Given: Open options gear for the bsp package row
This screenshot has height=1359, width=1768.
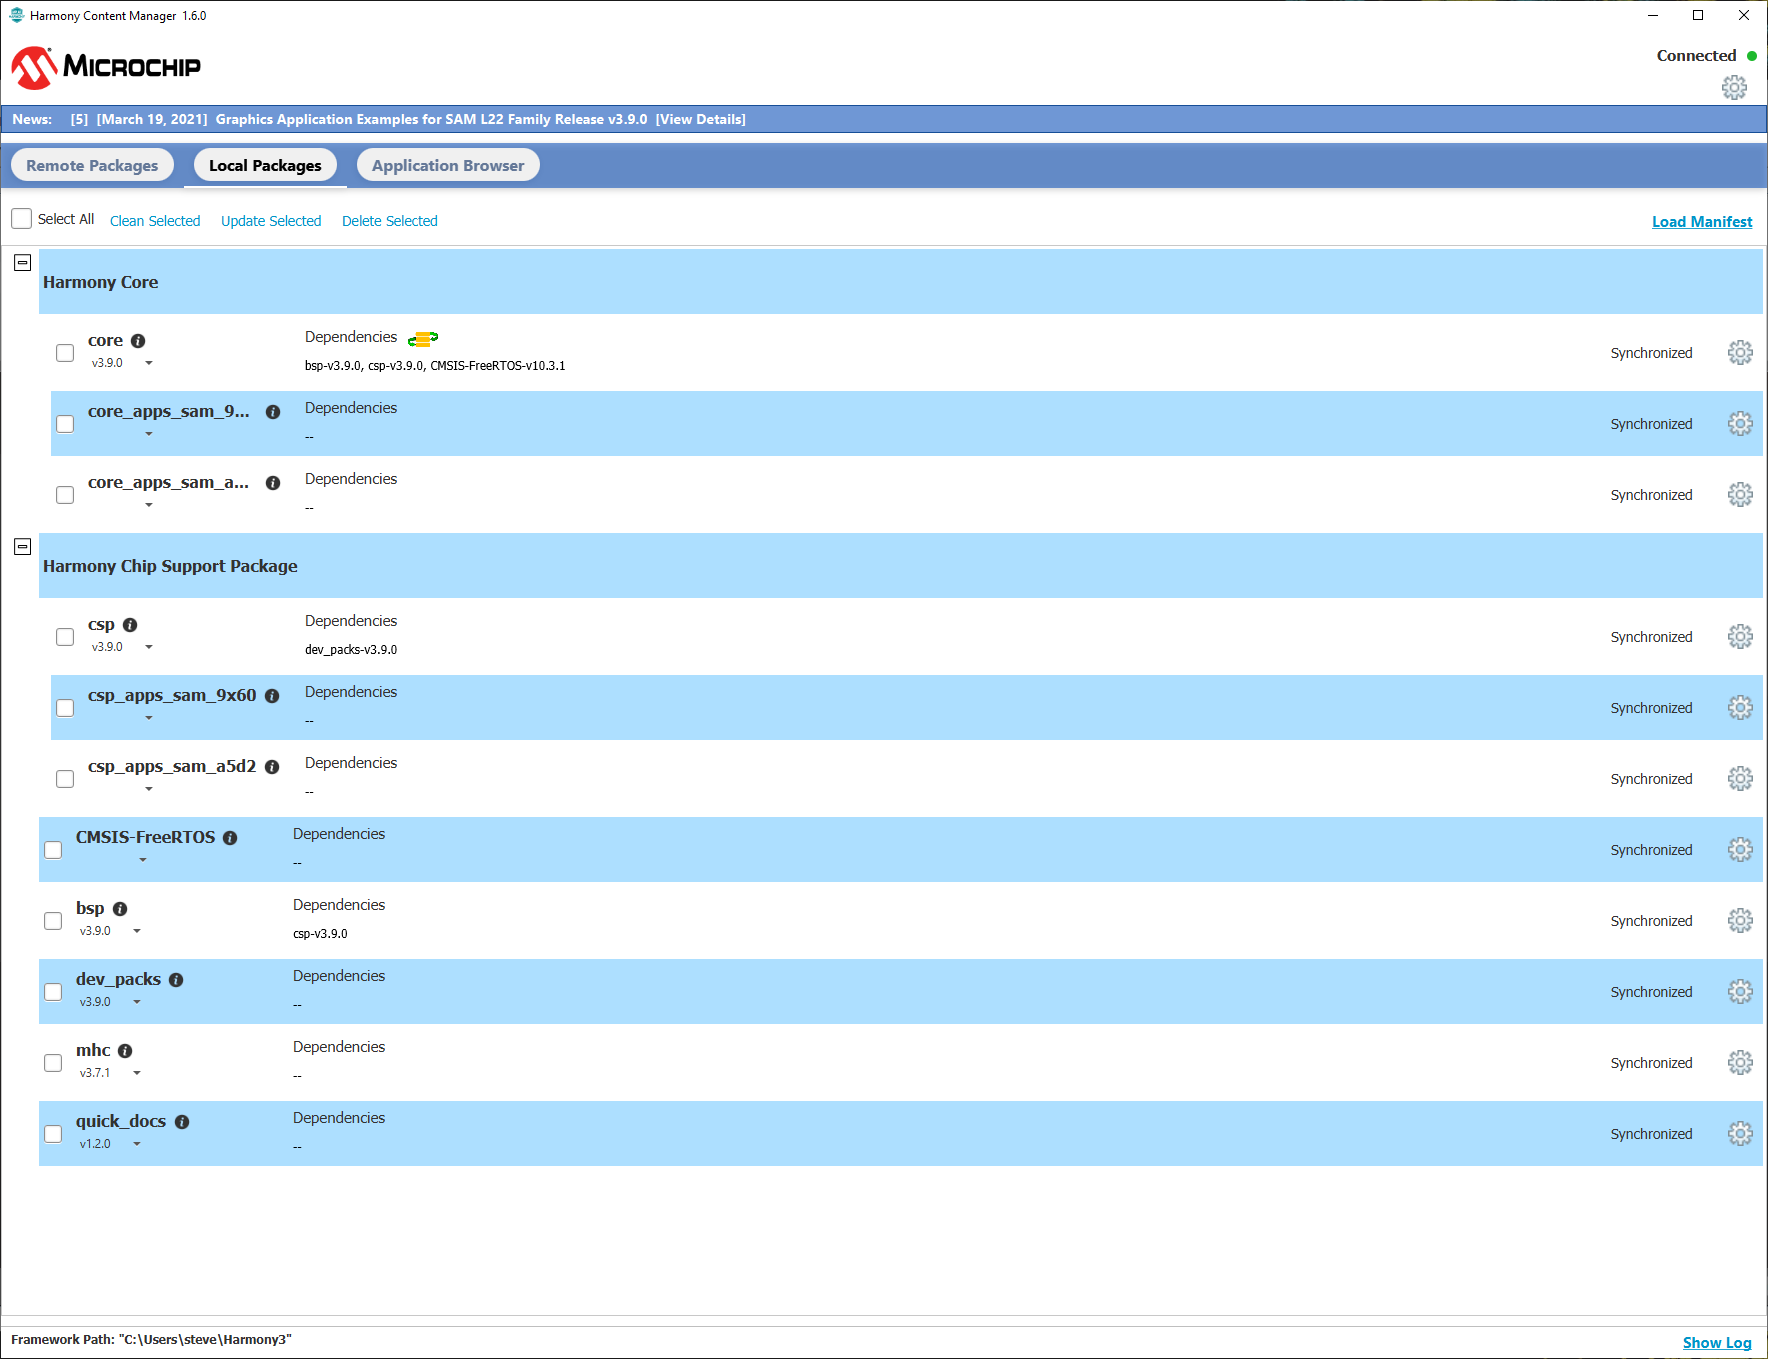Looking at the screenshot, I should click(x=1740, y=920).
